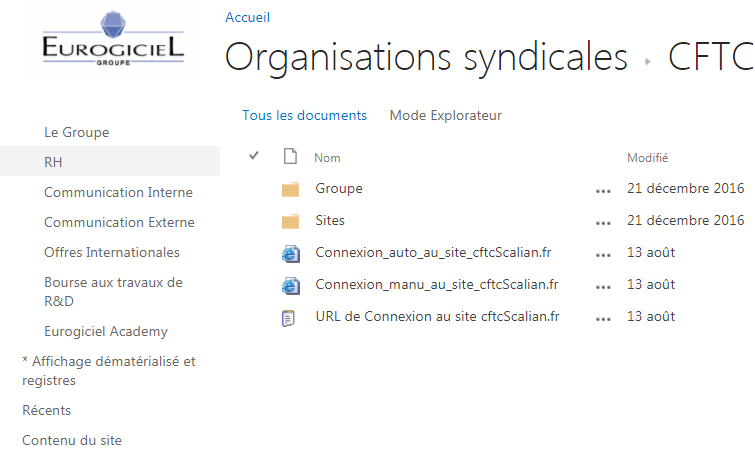Viewport: 755px width, 456px height.
Task: Click 13 août date of URL de Connexion row
Action: pos(651,316)
